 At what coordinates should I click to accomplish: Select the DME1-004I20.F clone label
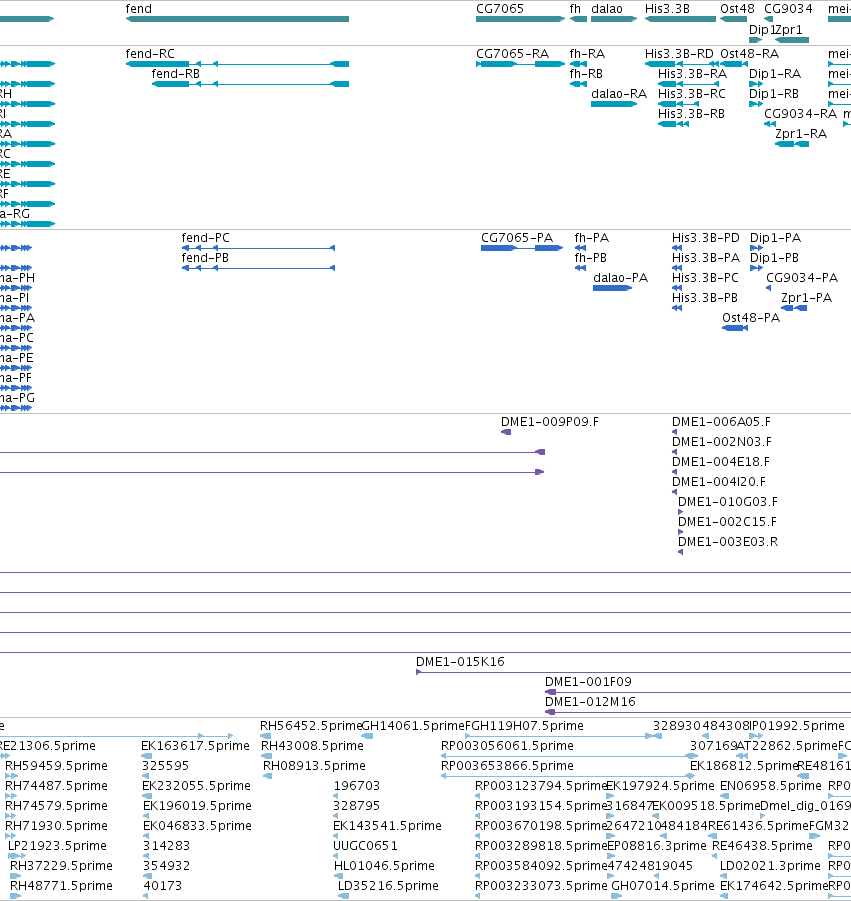click(719, 482)
